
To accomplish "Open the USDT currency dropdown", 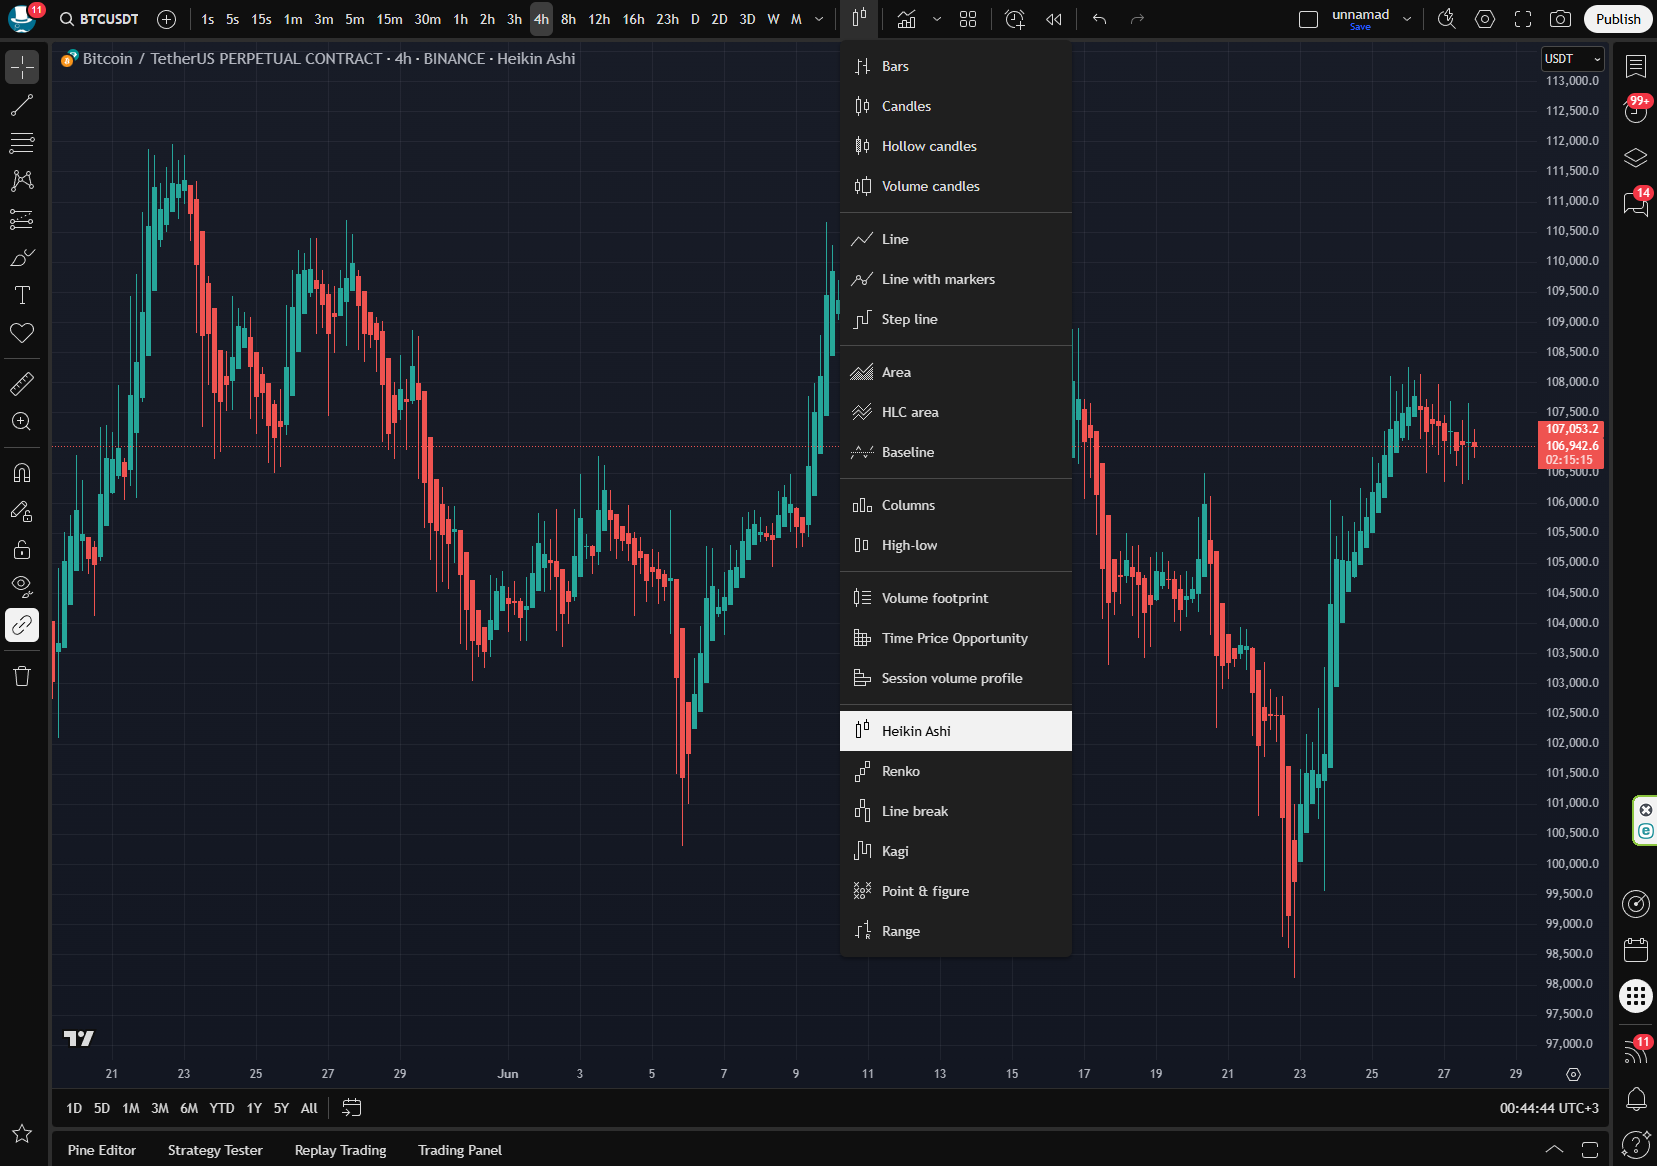I will click(x=1572, y=59).
